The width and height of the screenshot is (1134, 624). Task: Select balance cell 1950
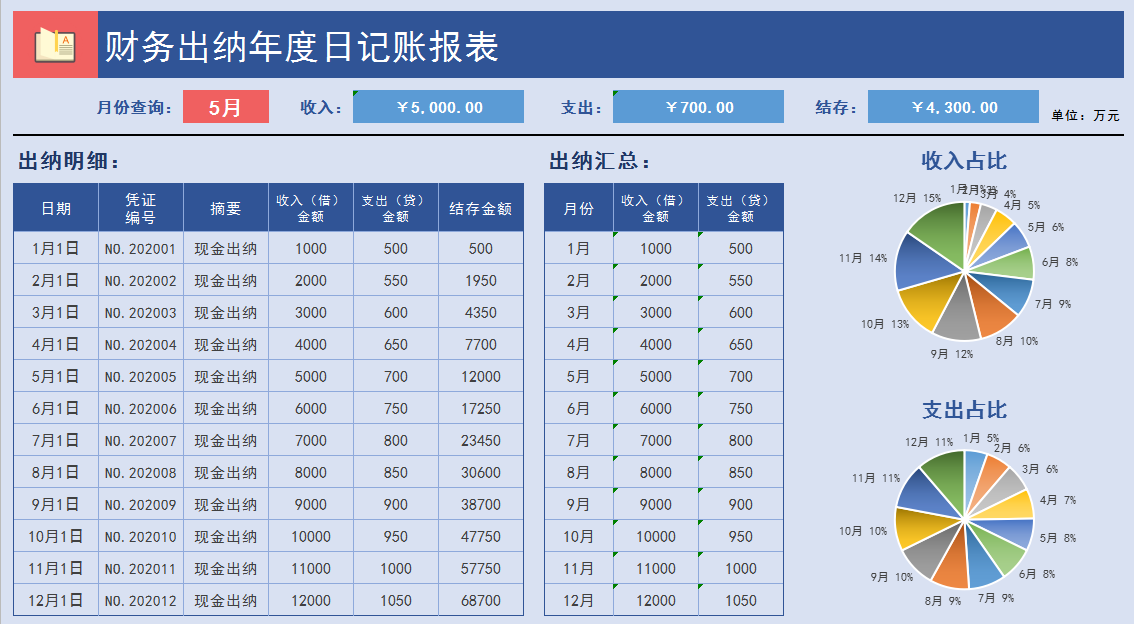point(481,281)
